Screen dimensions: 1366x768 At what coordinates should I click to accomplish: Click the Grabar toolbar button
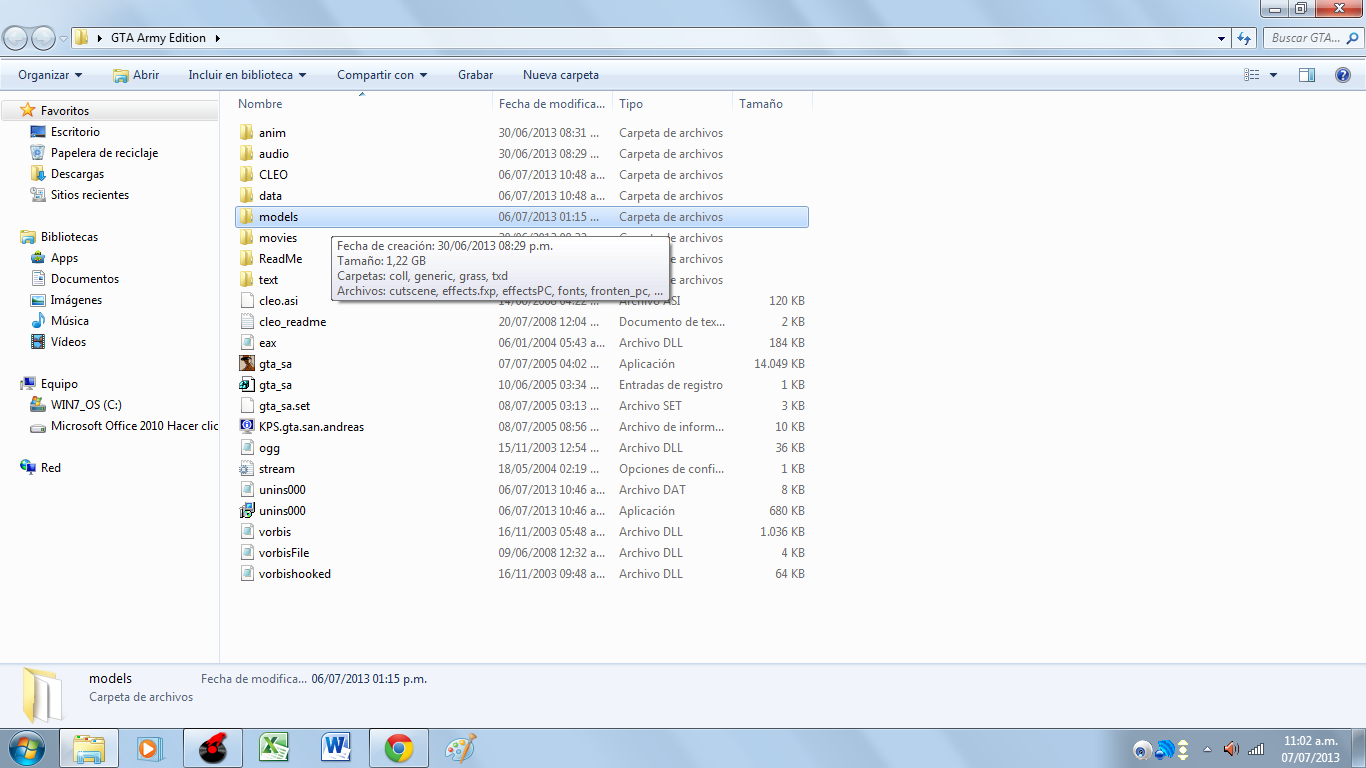476,75
